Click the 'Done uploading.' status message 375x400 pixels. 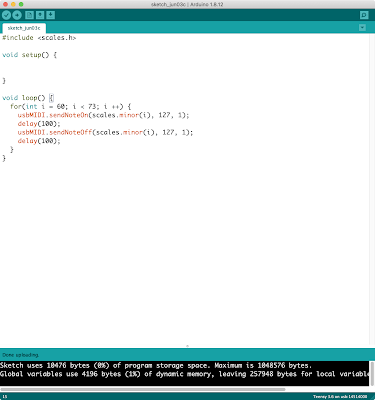click(20, 355)
